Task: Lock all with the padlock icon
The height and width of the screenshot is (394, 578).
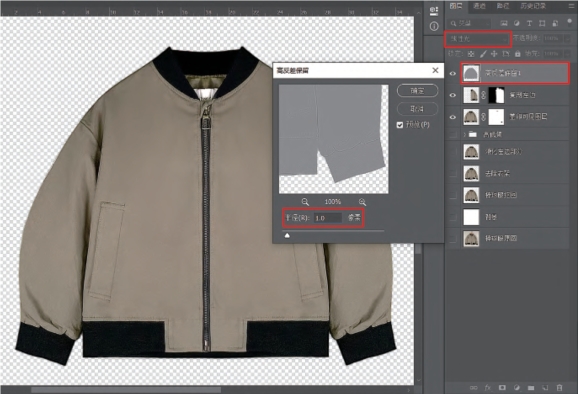Action: coord(518,54)
